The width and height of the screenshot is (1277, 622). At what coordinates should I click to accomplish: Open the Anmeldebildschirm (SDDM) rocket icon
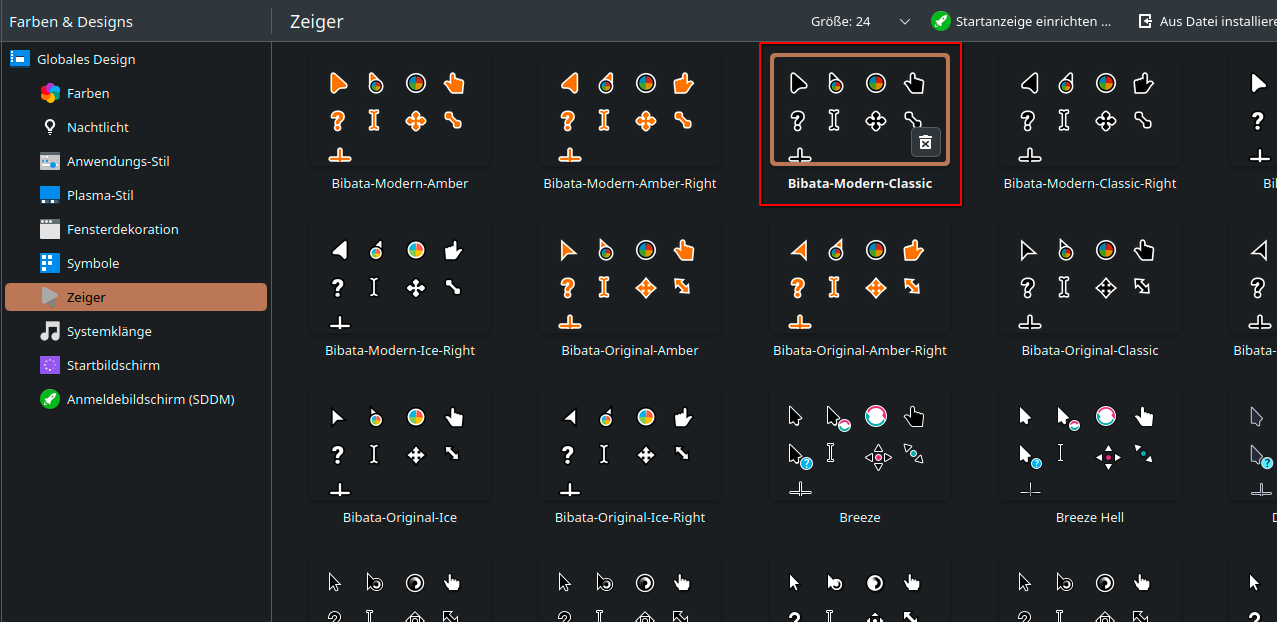point(50,399)
